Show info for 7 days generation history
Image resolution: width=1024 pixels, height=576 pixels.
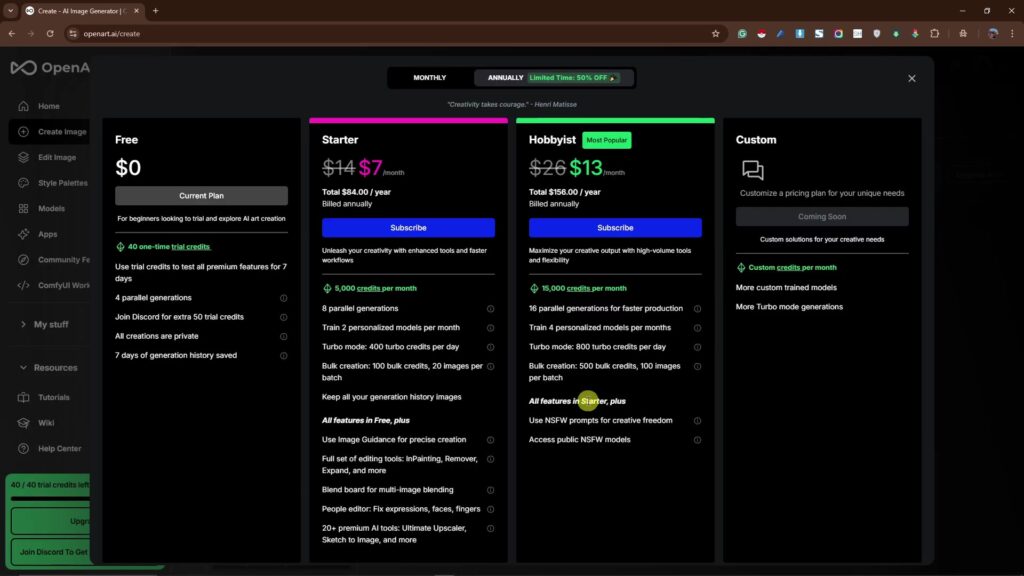coord(283,356)
